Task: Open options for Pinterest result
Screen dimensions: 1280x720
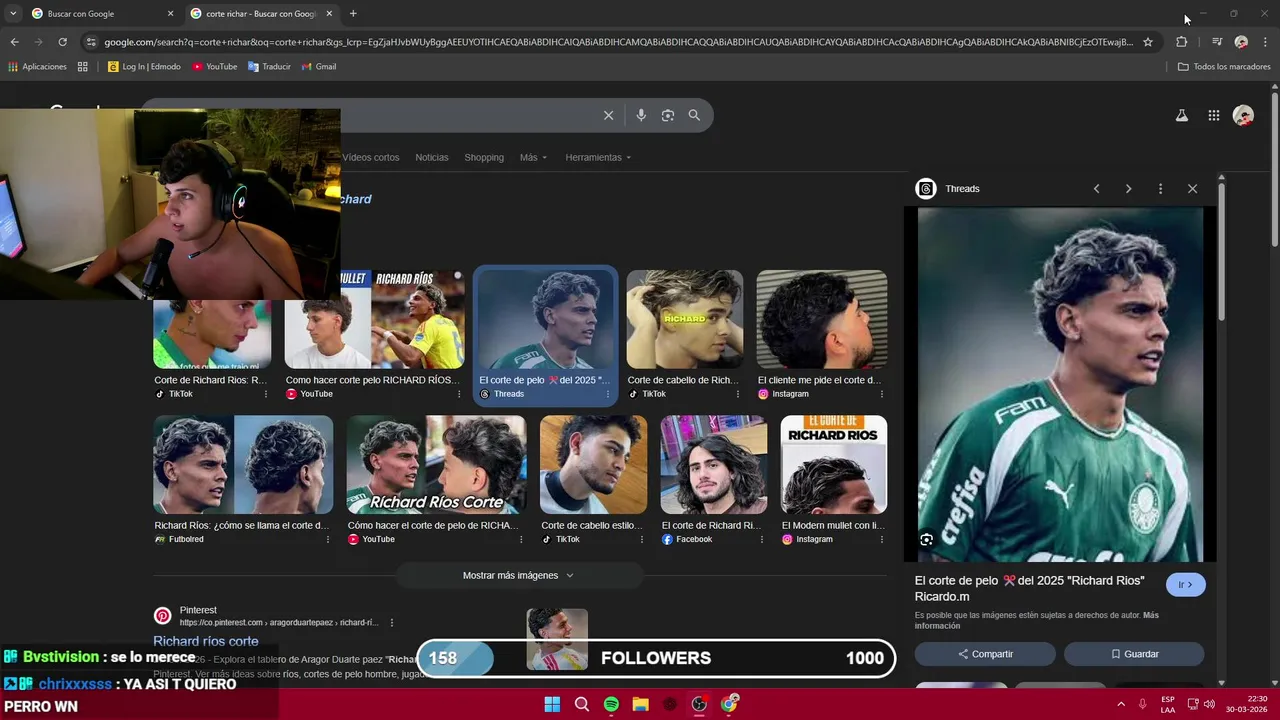Action: (x=391, y=622)
